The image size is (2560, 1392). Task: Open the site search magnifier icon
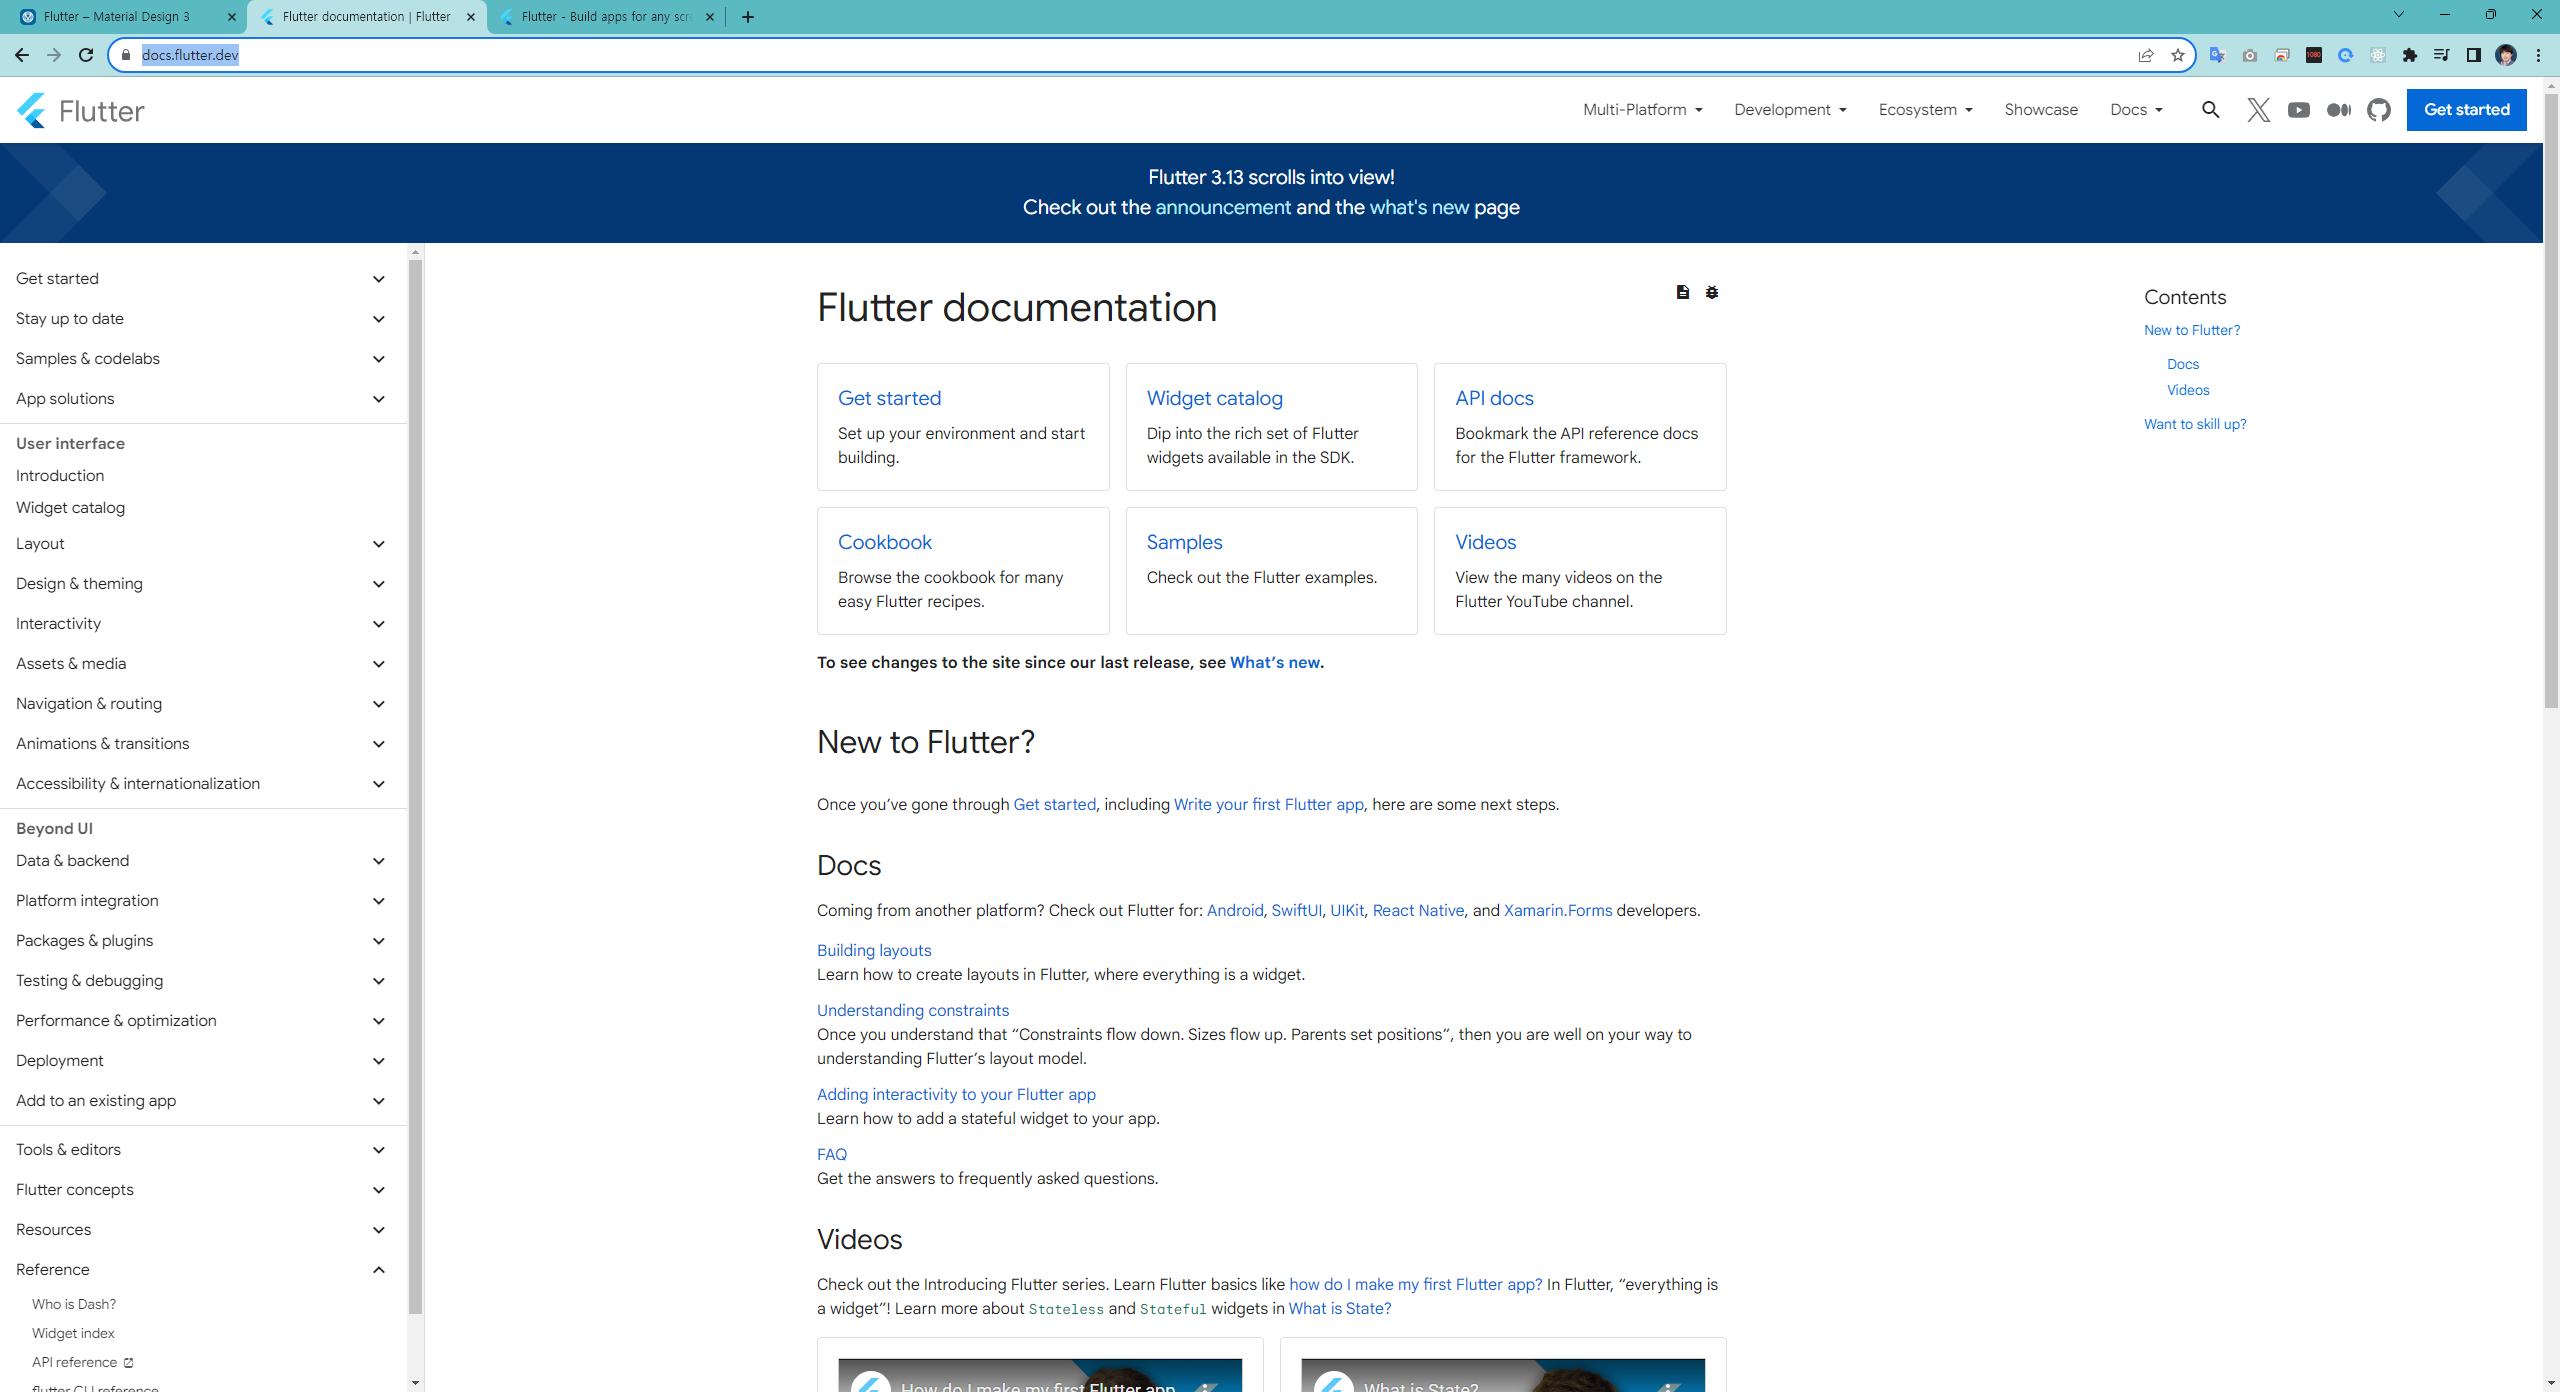[x=2210, y=110]
